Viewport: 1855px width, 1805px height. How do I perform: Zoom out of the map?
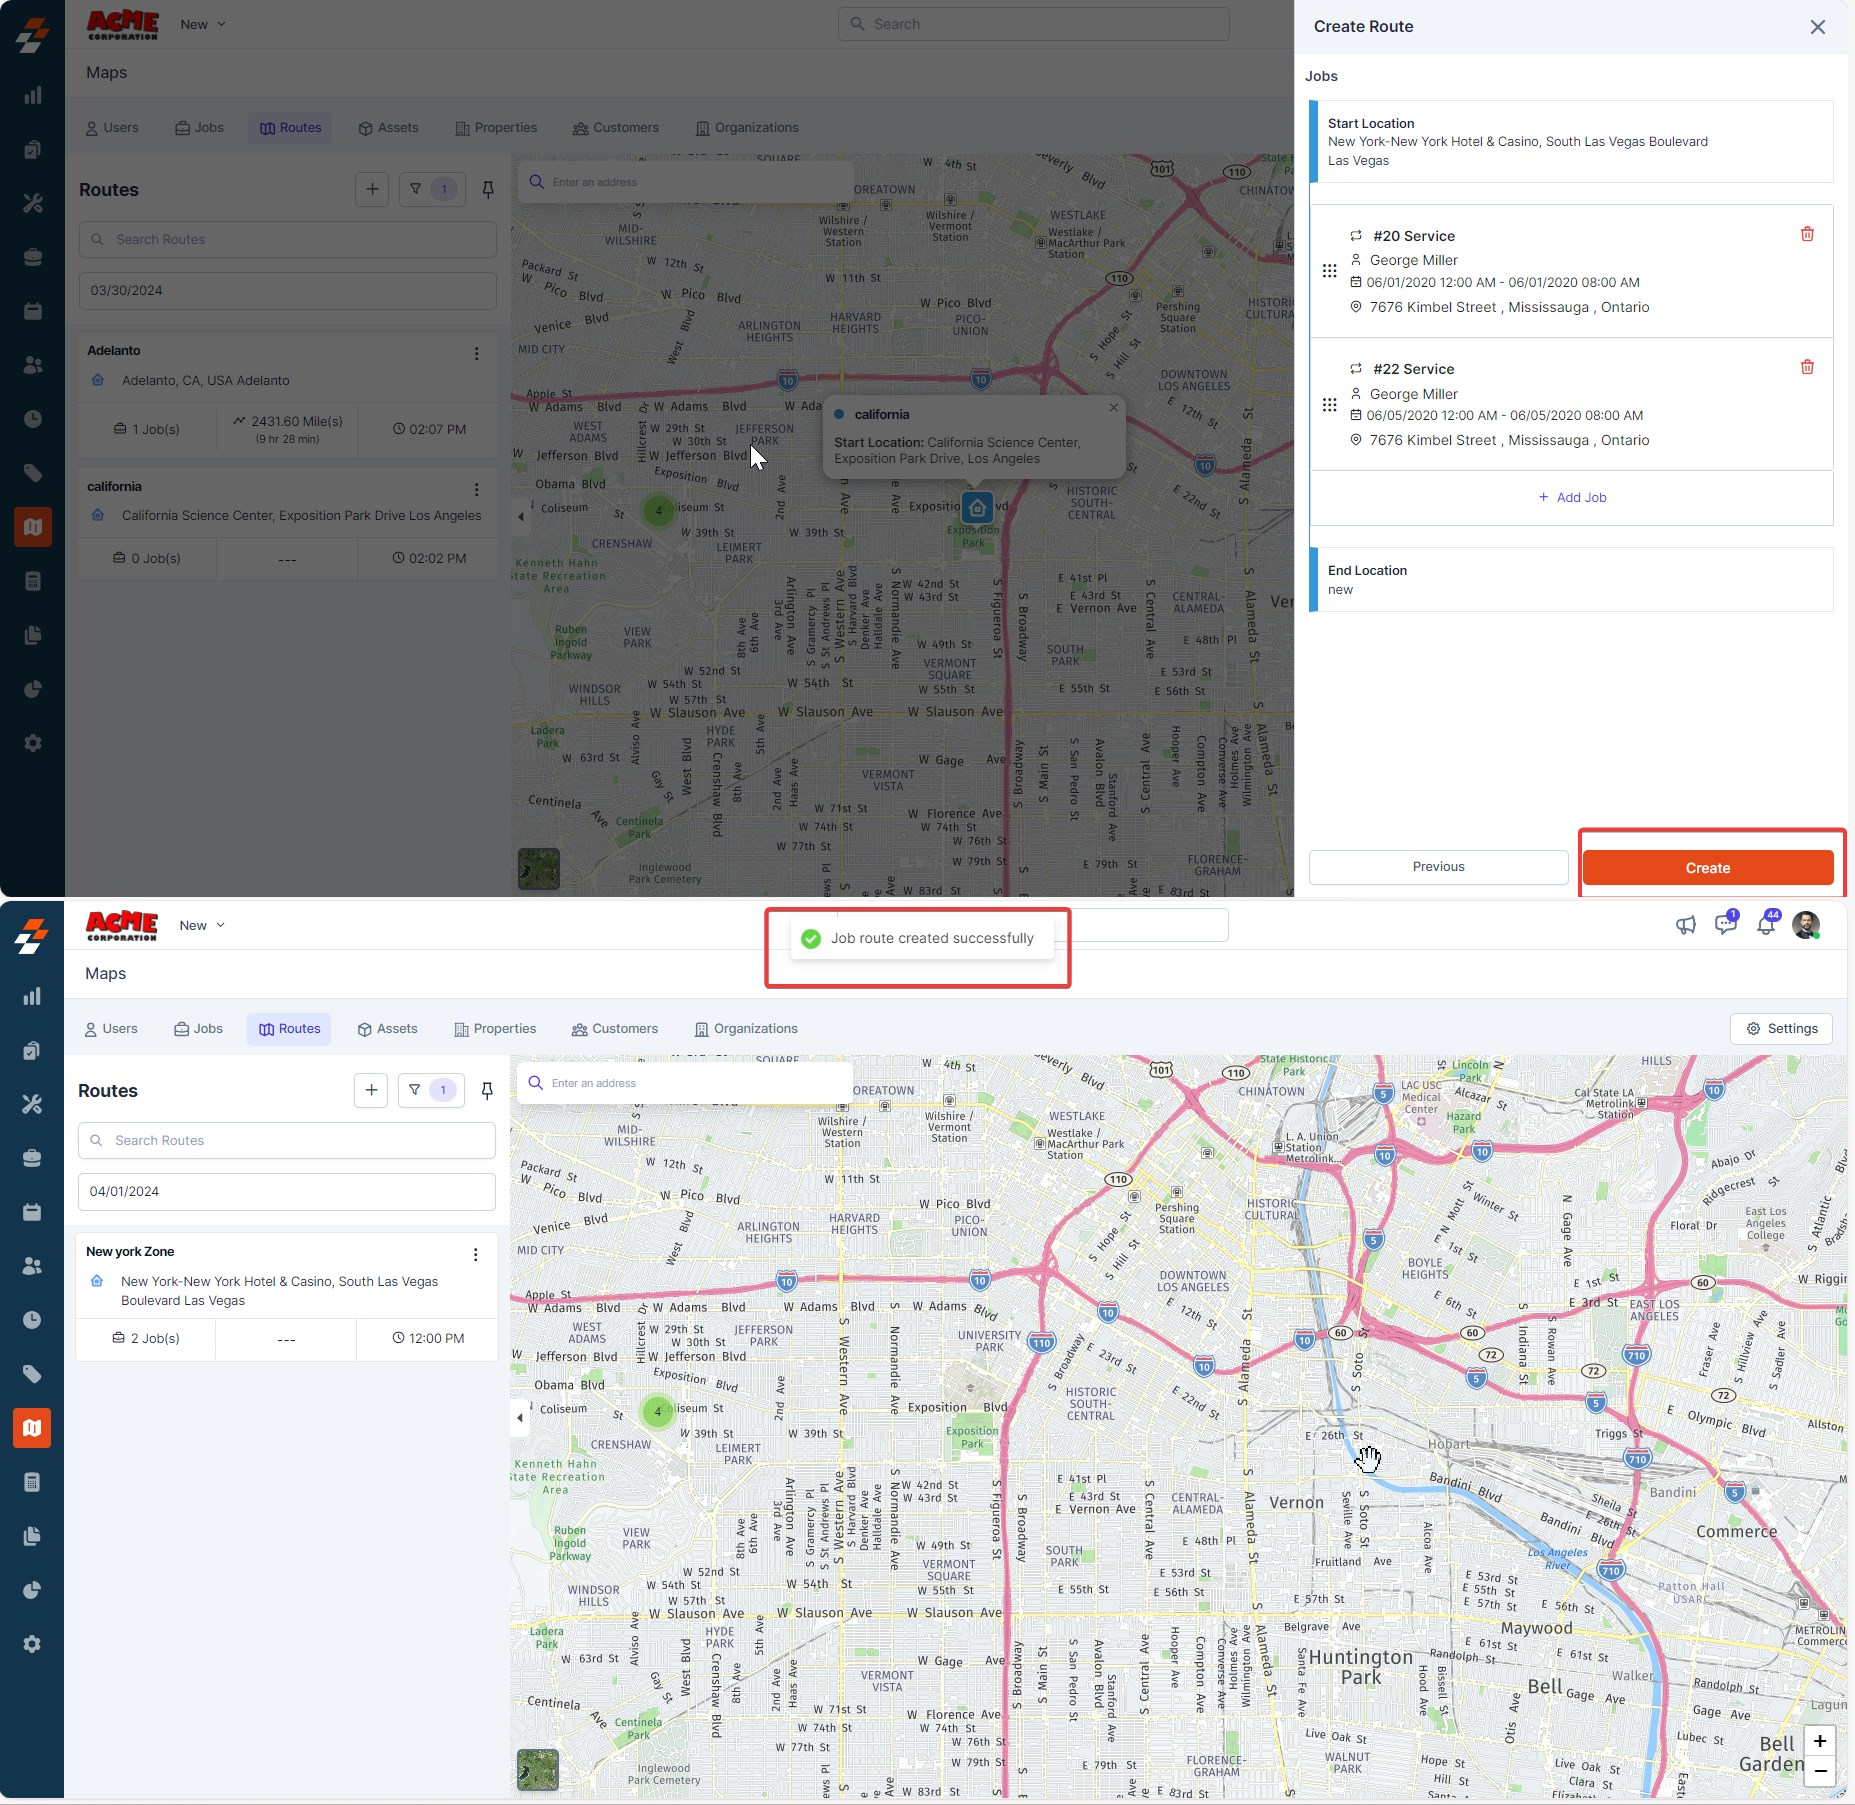[1819, 1771]
